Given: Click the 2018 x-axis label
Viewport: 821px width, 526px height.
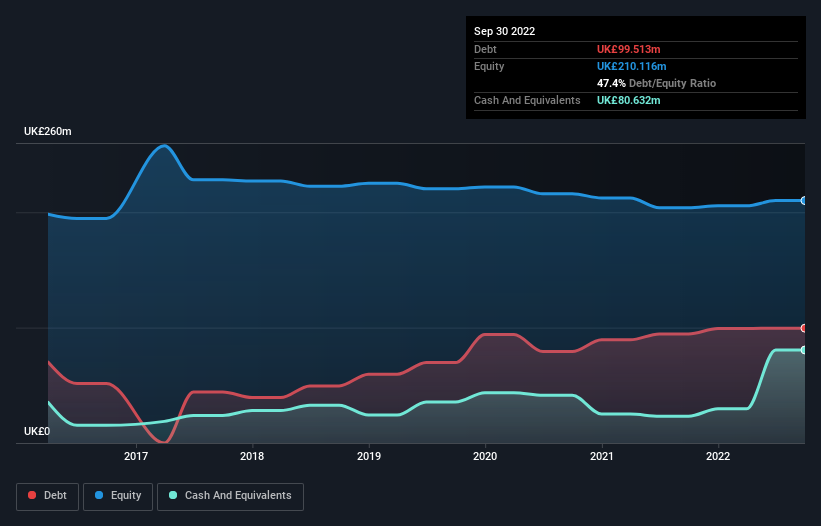Looking at the screenshot, I should point(252,456).
